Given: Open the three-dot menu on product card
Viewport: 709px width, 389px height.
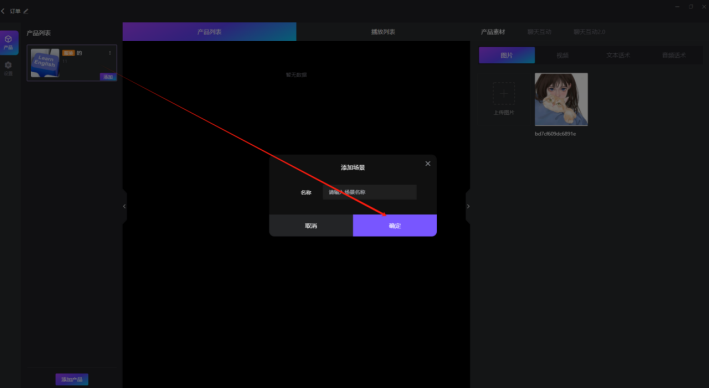Looking at the screenshot, I should 110,53.
